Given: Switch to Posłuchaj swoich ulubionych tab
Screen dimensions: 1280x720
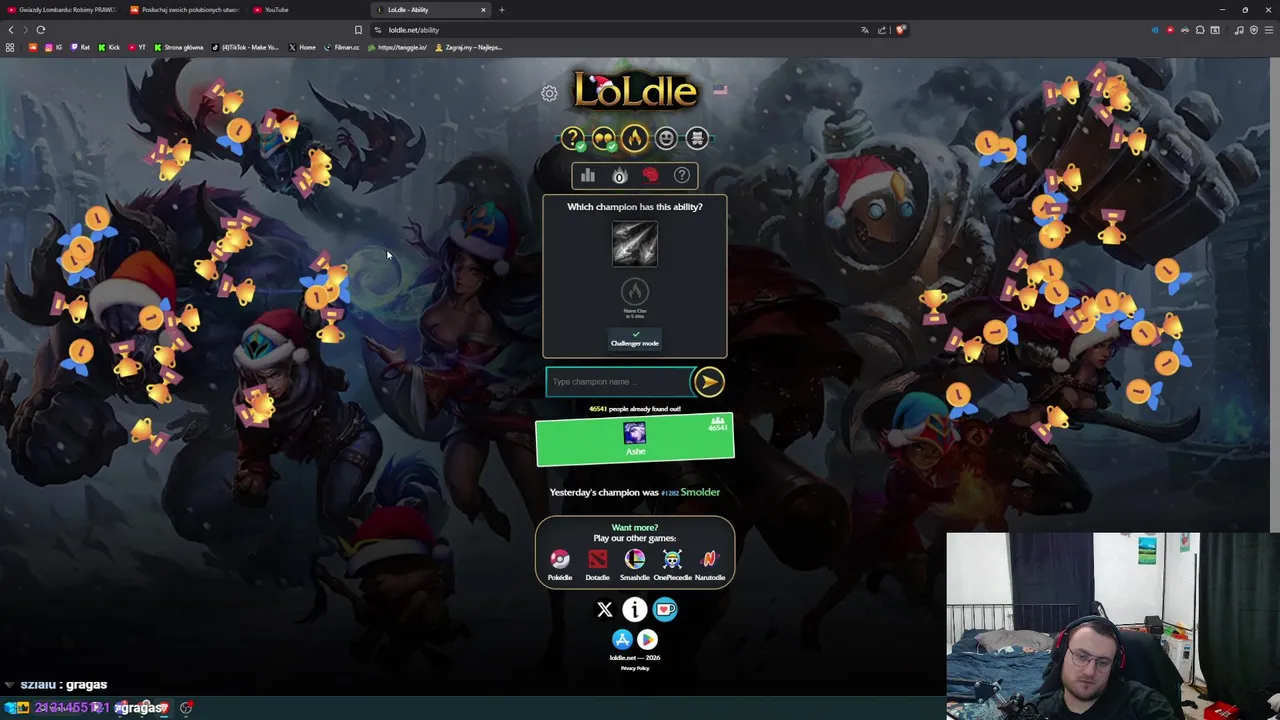Looking at the screenshot, I should (185, 10).
